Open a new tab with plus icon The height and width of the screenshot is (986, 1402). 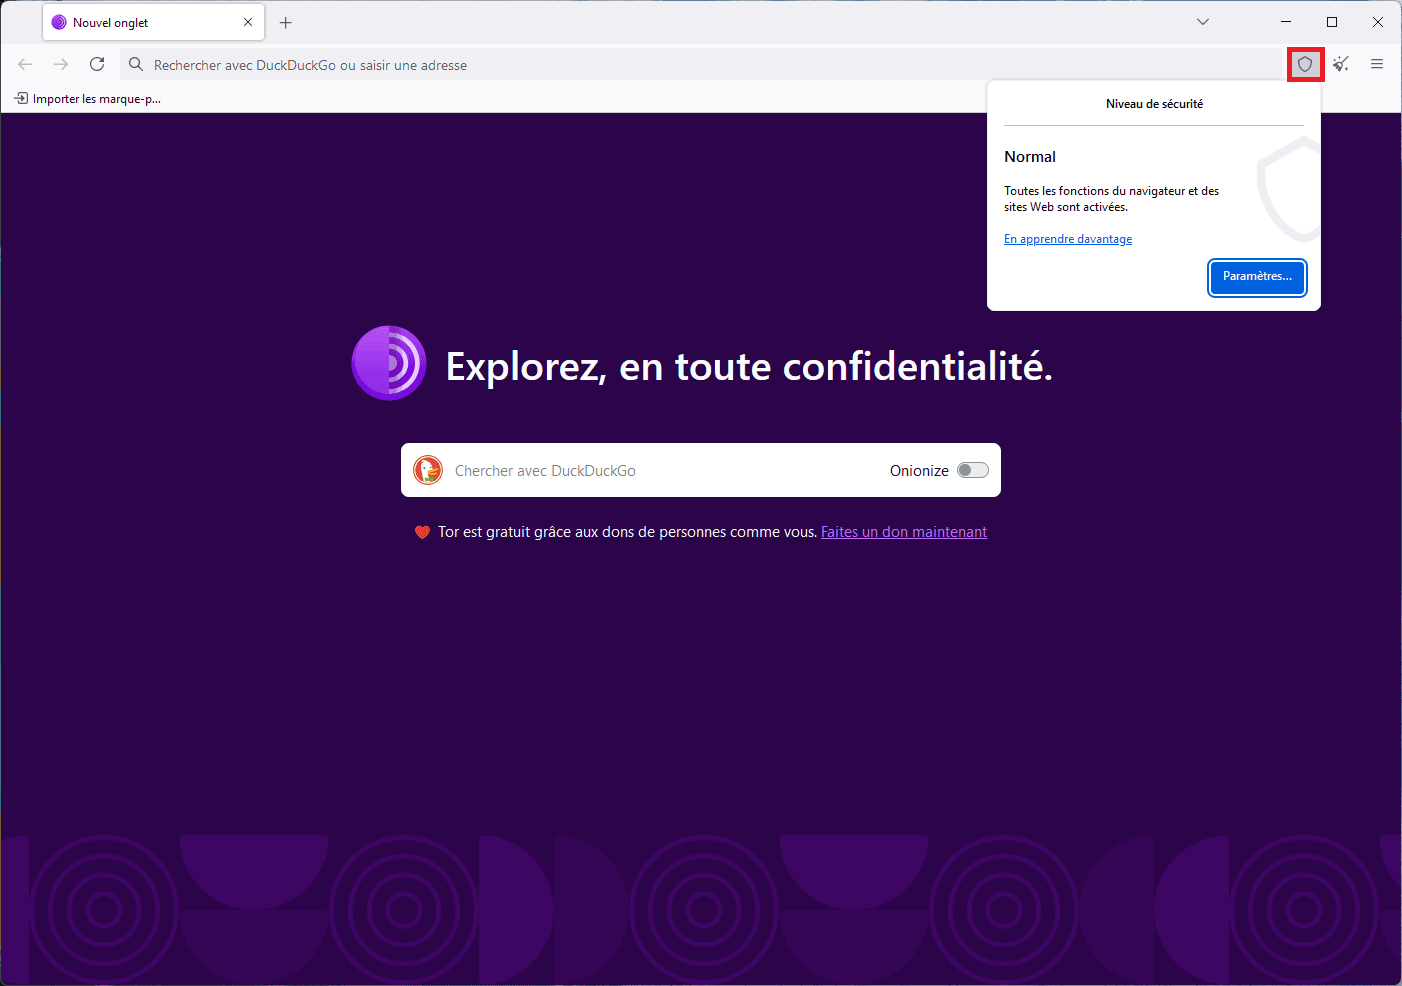[x=286, y=22]
